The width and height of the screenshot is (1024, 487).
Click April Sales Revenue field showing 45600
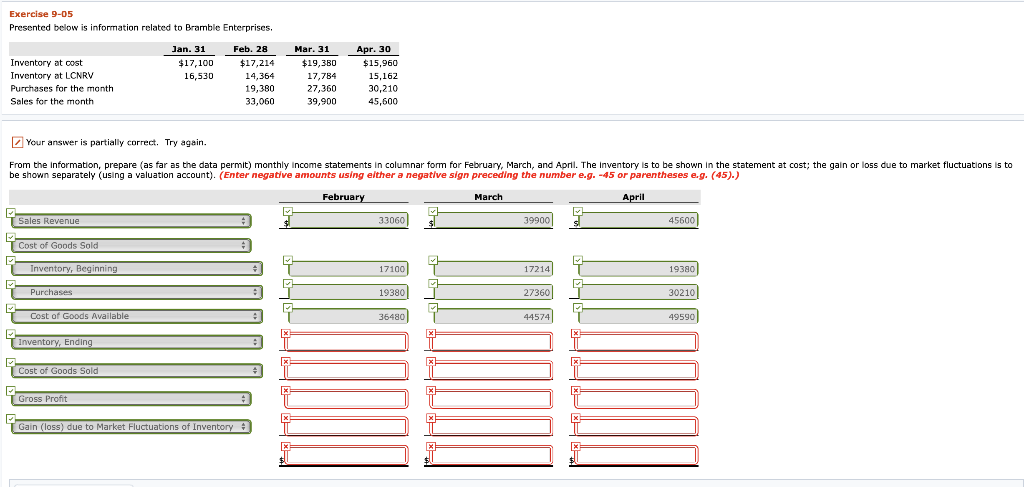pos(639,221)
